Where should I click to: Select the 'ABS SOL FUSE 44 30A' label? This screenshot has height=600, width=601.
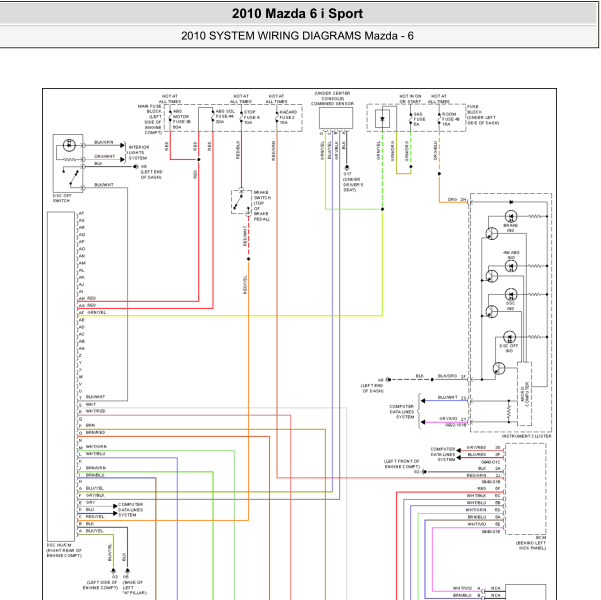point(225,117)
